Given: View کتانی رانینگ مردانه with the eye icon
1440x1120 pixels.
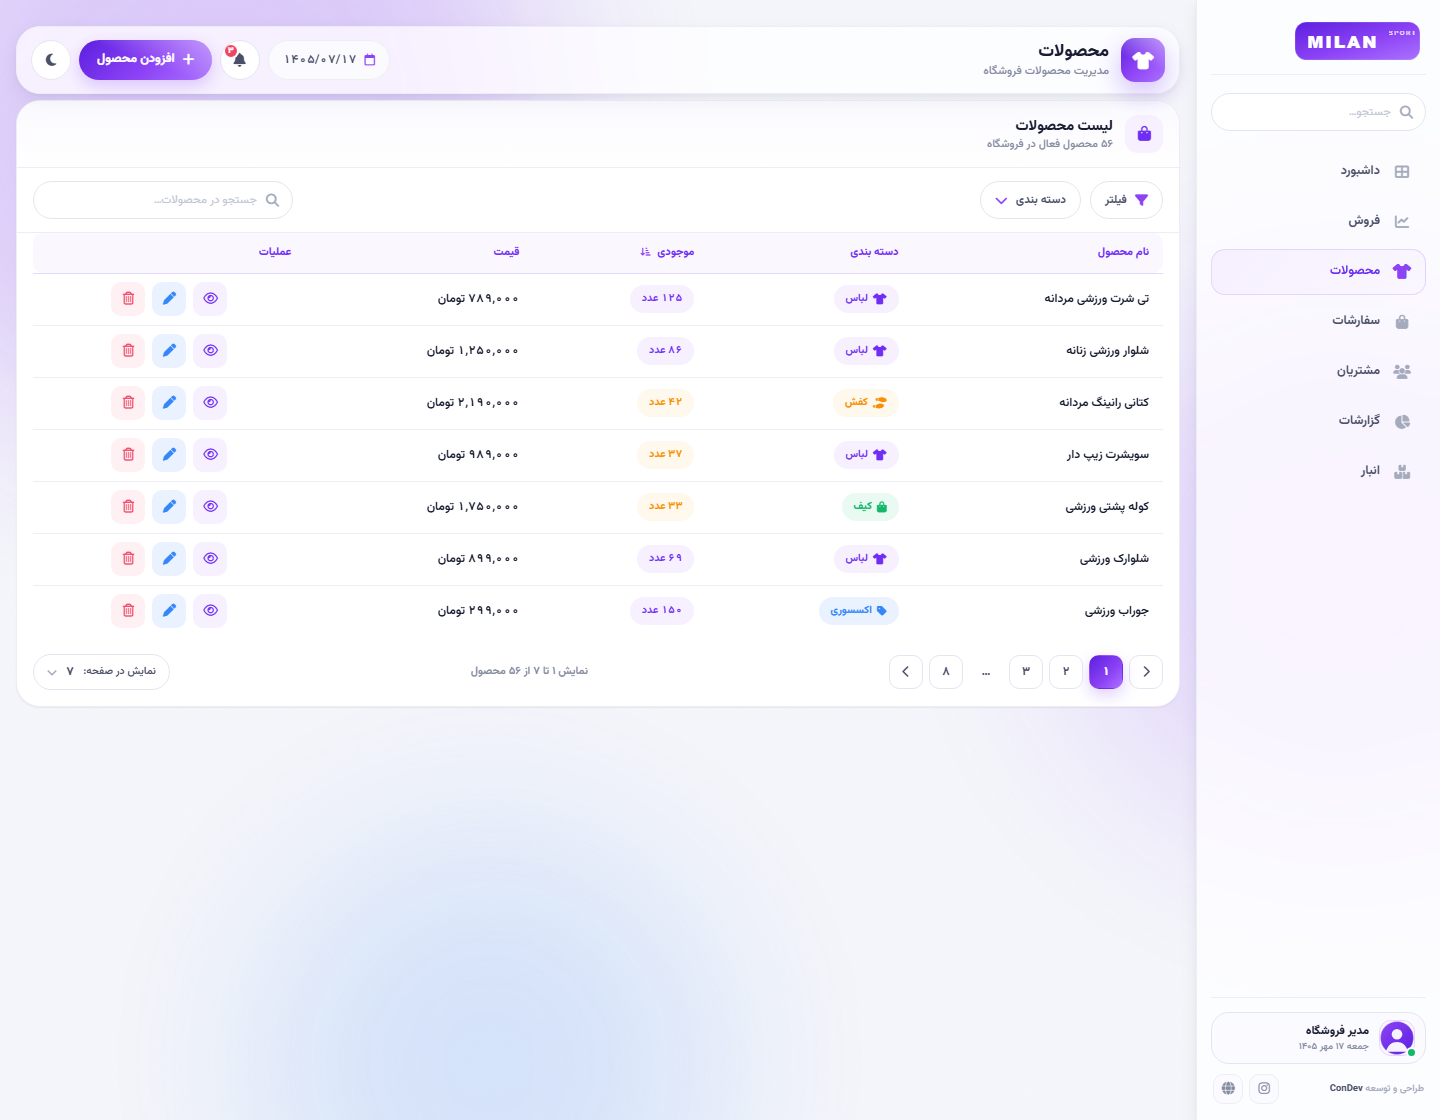Looking at the screenshot, I should tap(210, 402).
